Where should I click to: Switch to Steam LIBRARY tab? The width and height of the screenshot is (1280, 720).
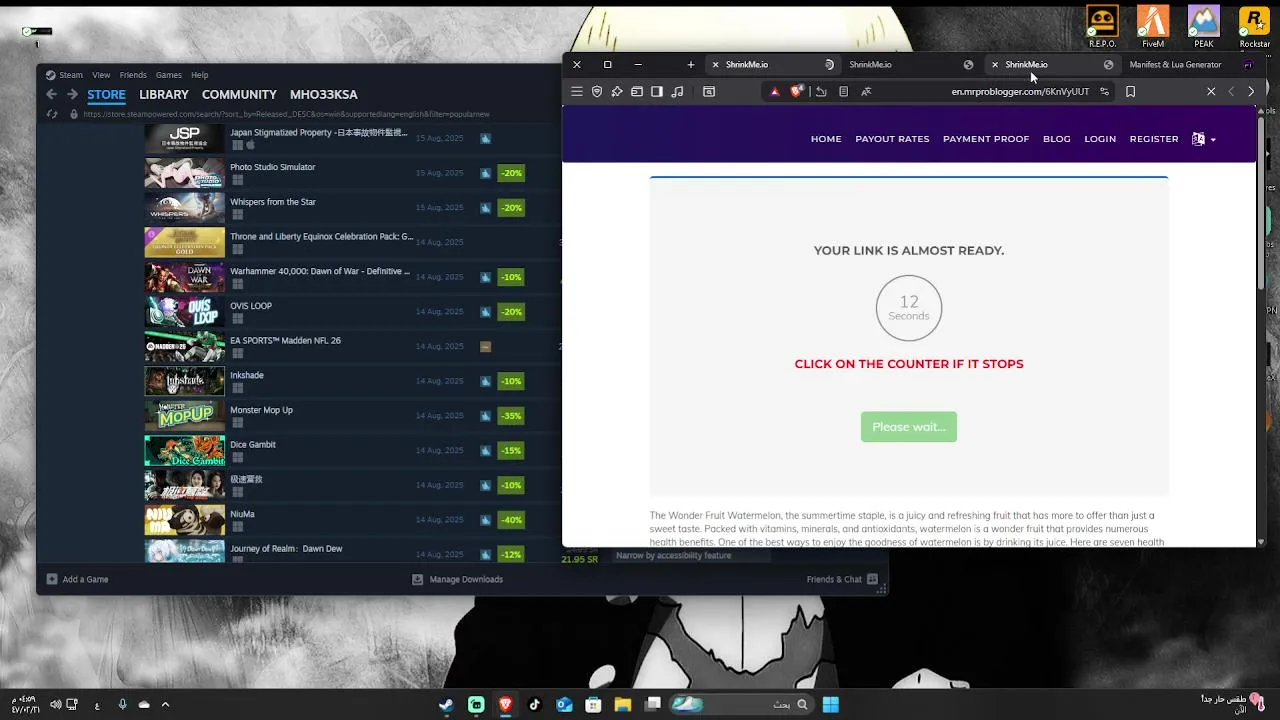pos(164,94)
